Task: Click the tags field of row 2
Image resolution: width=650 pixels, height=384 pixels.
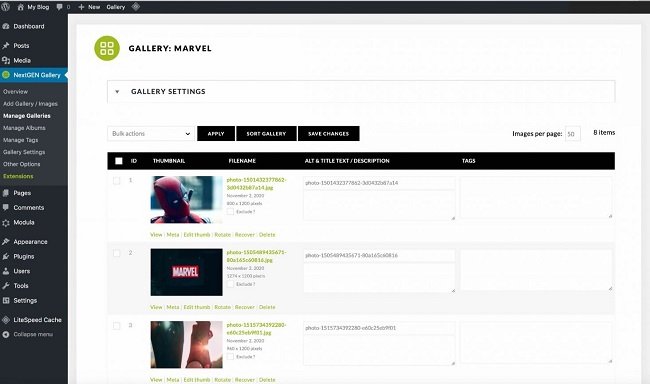Action: (536, 270)
